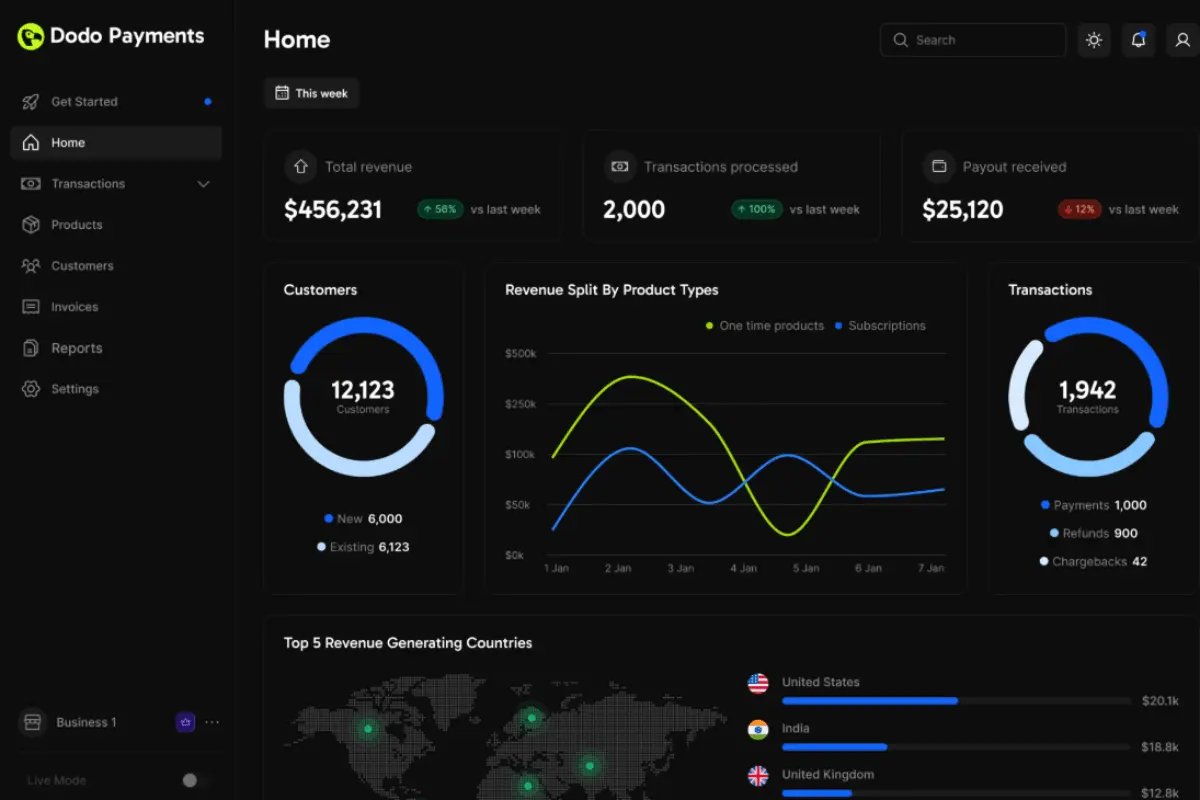Viewport: 1200px width, 800px height.
Task: Click the India revenue progress bar
Action: (x=956, y=747)
